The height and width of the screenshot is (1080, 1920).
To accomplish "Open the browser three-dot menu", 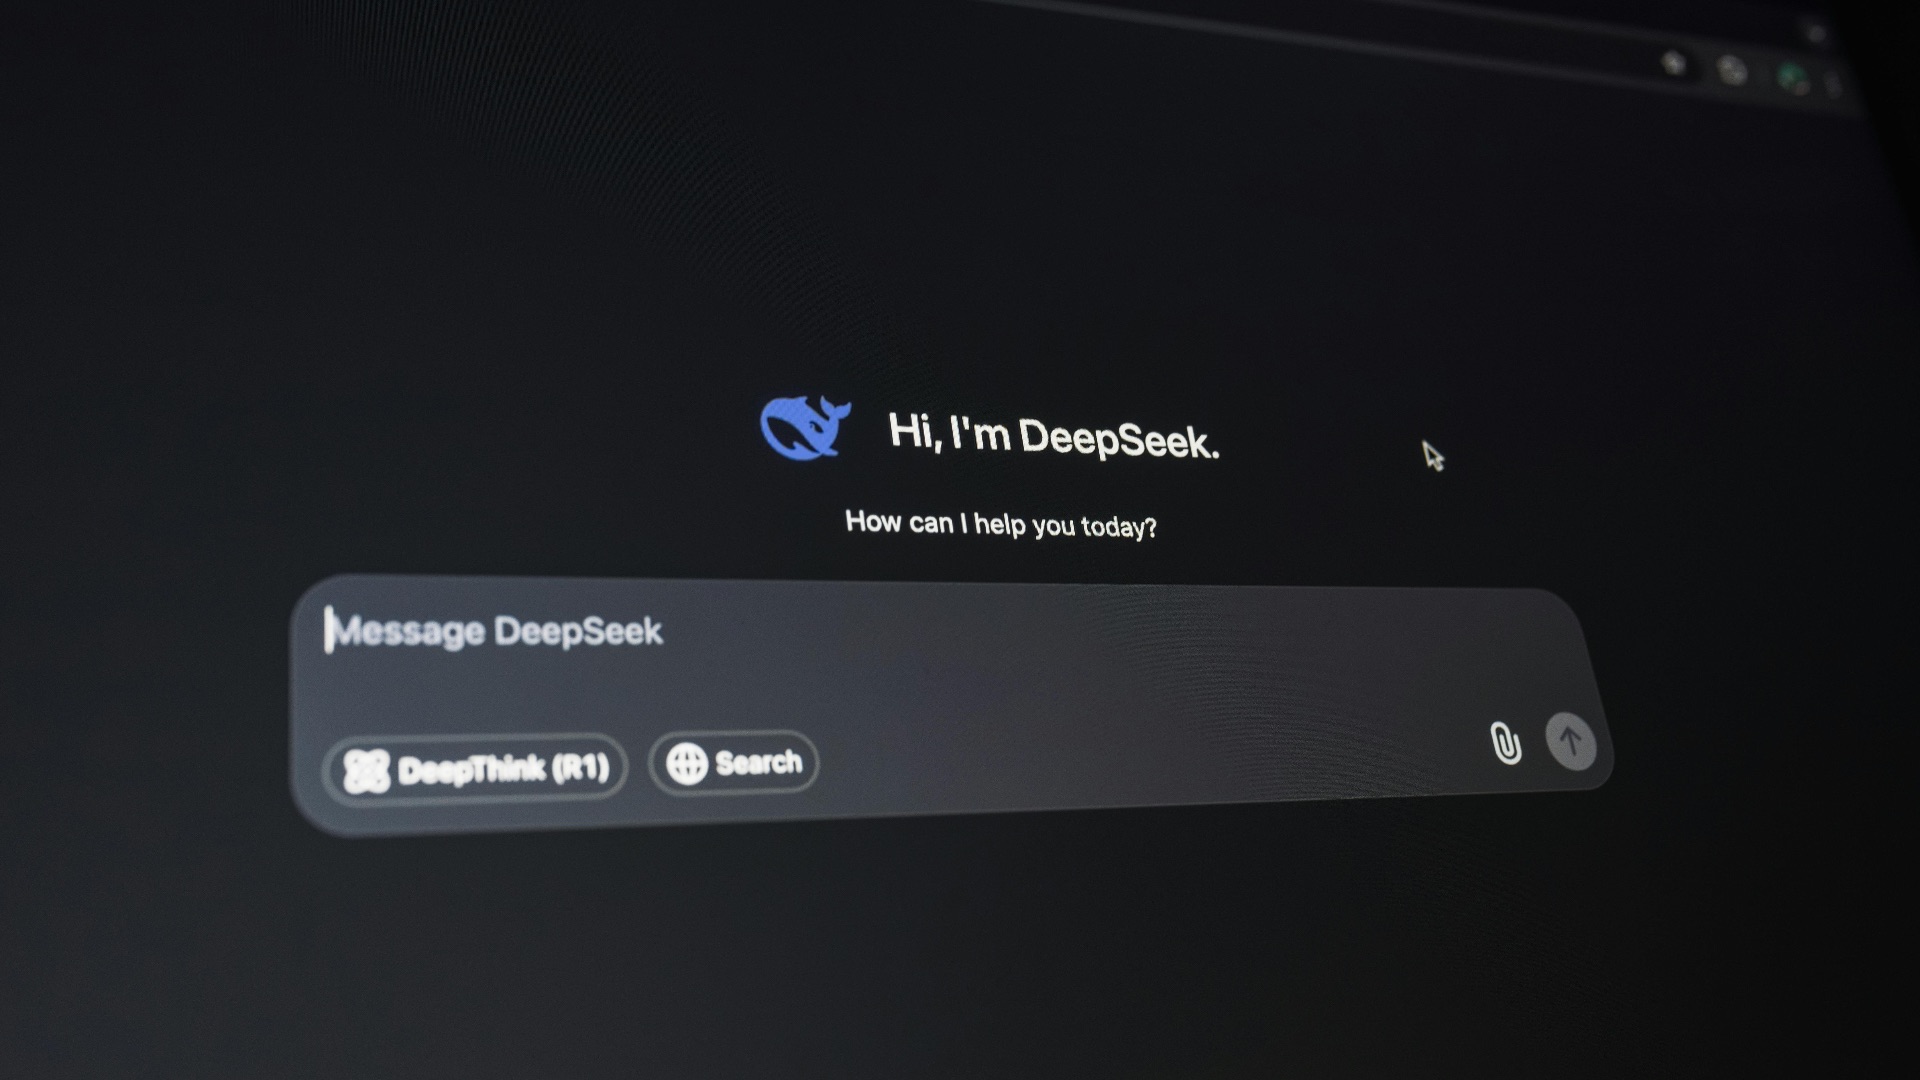I will [1834, 84].
